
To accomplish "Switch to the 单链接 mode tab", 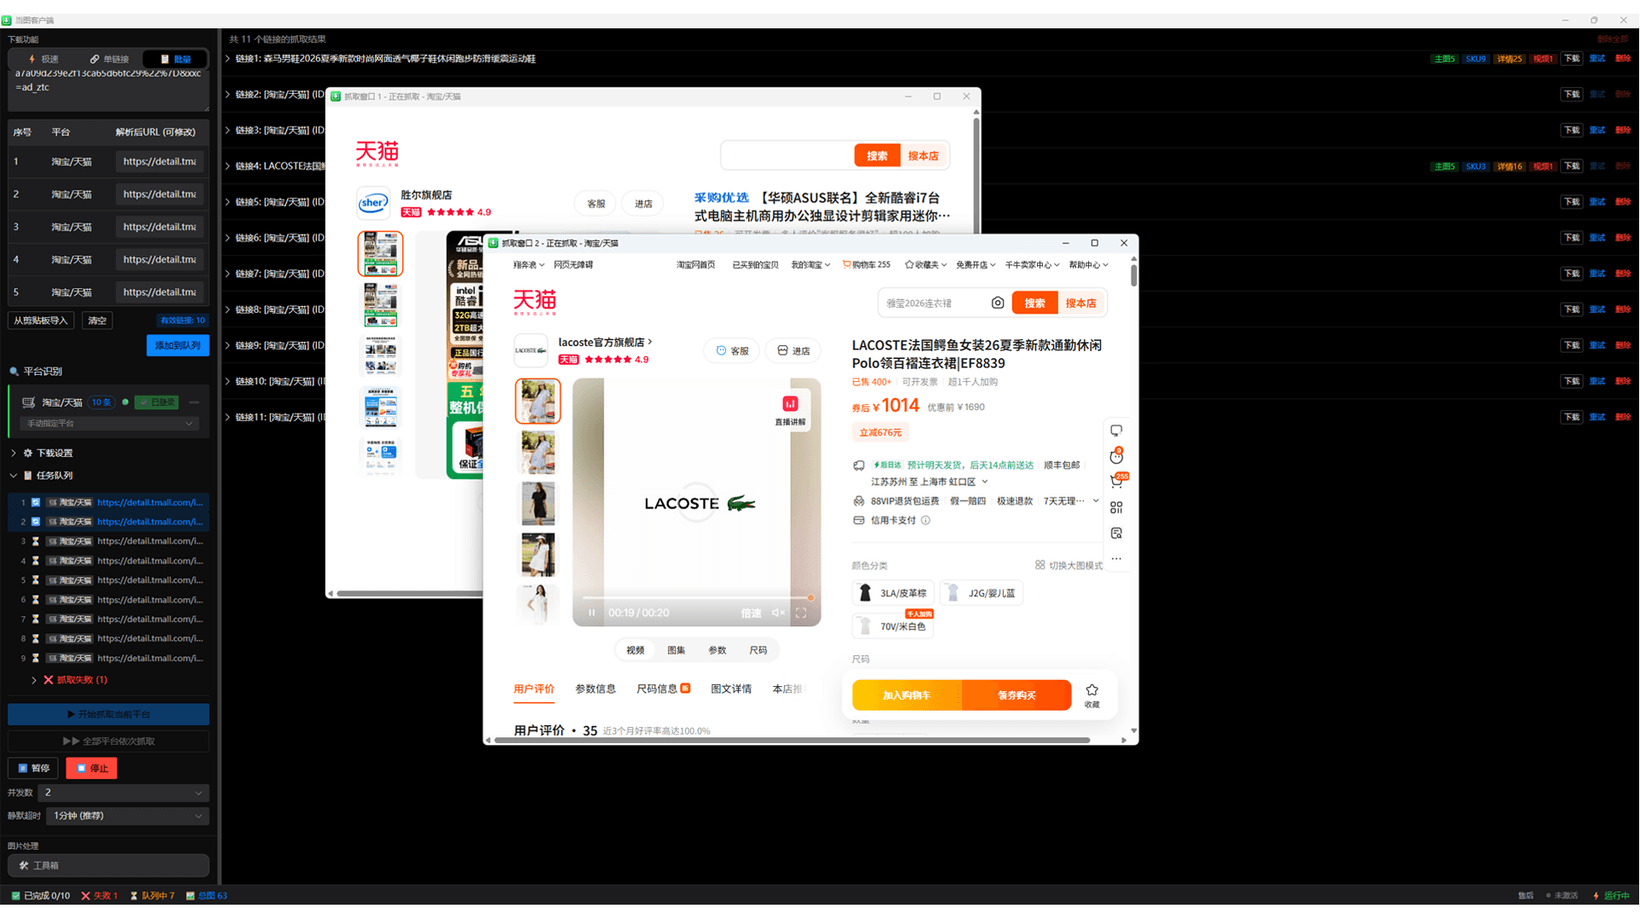I will pos(109,59).
